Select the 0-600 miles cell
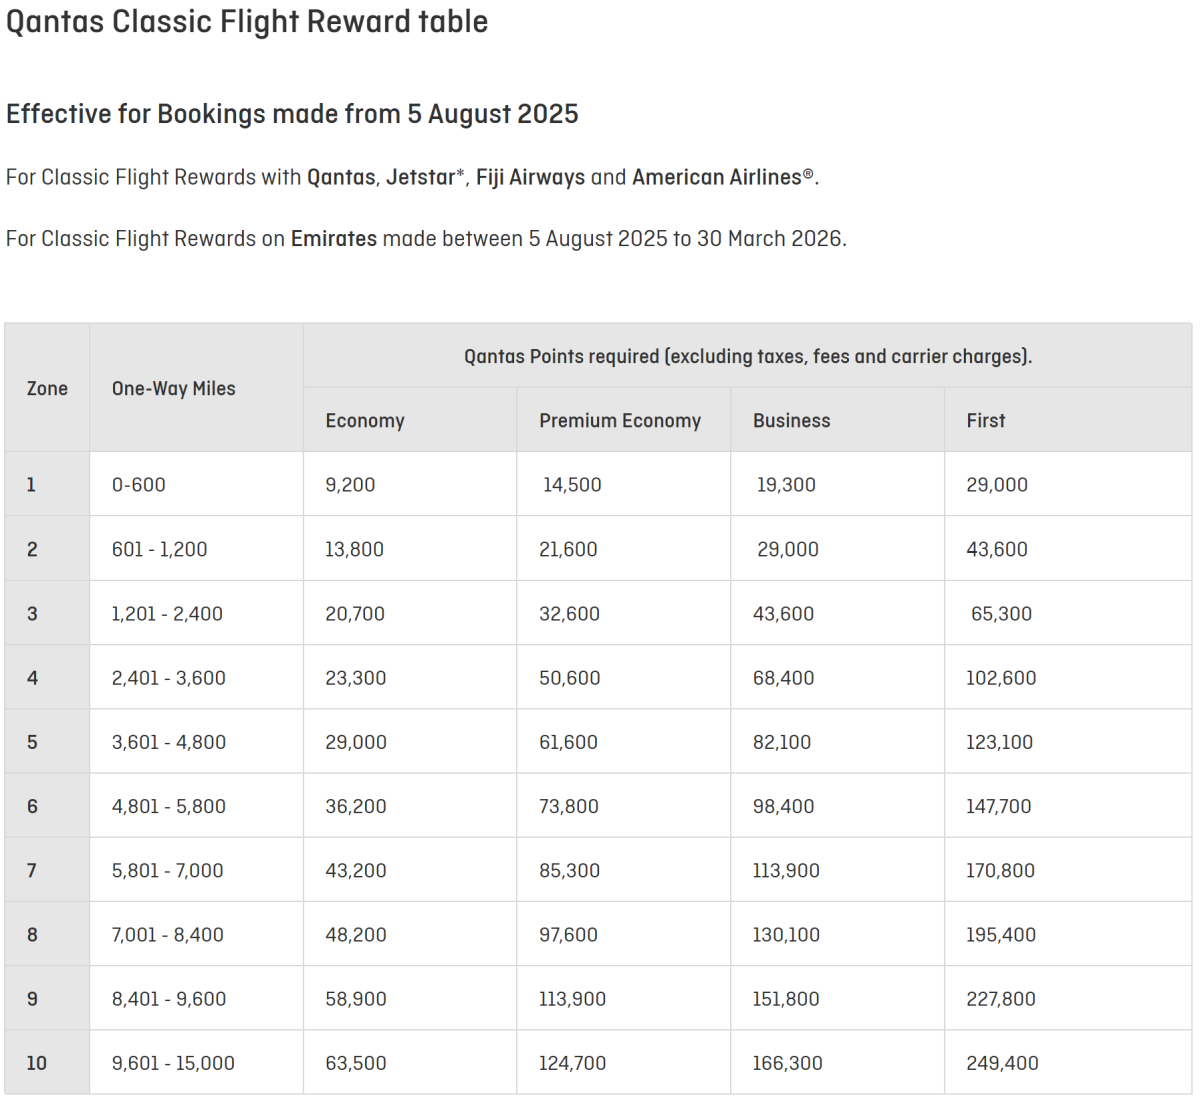The image size is (1200, 1100). [x=139, y=485]
